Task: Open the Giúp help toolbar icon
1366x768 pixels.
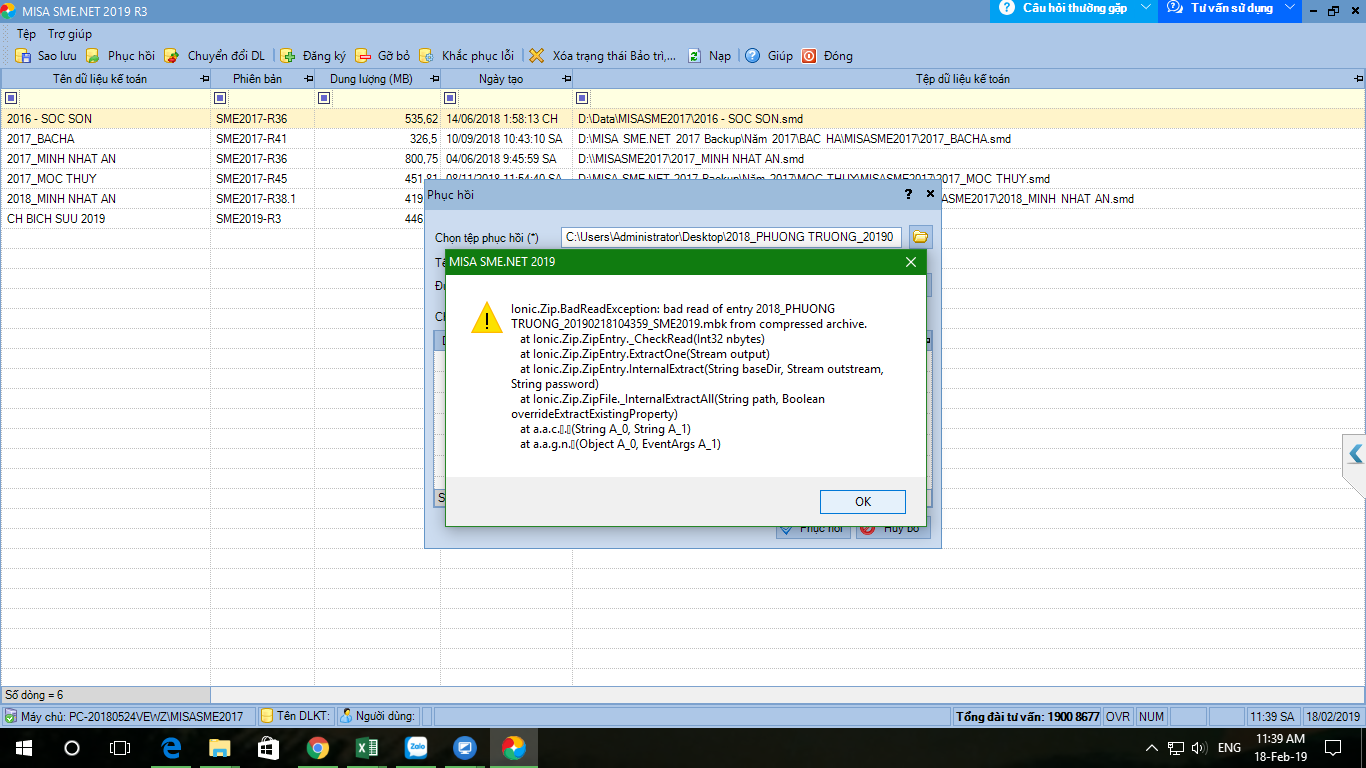Action: [x=752, y=56]
